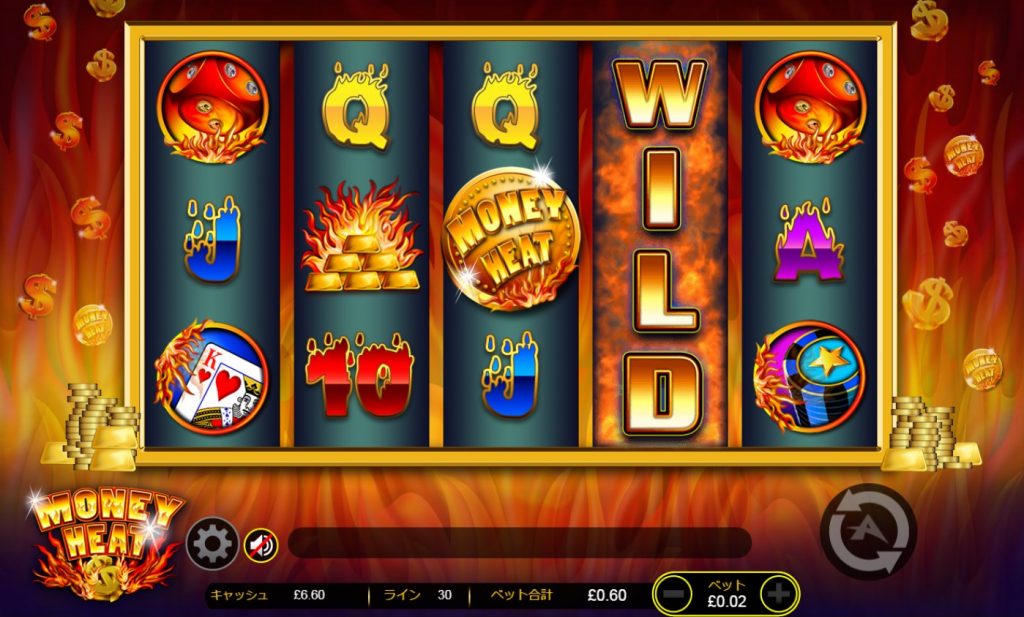Select the King of Hearts cards symbol
This screenshot has height=617, width=1024.
[212, 377]
